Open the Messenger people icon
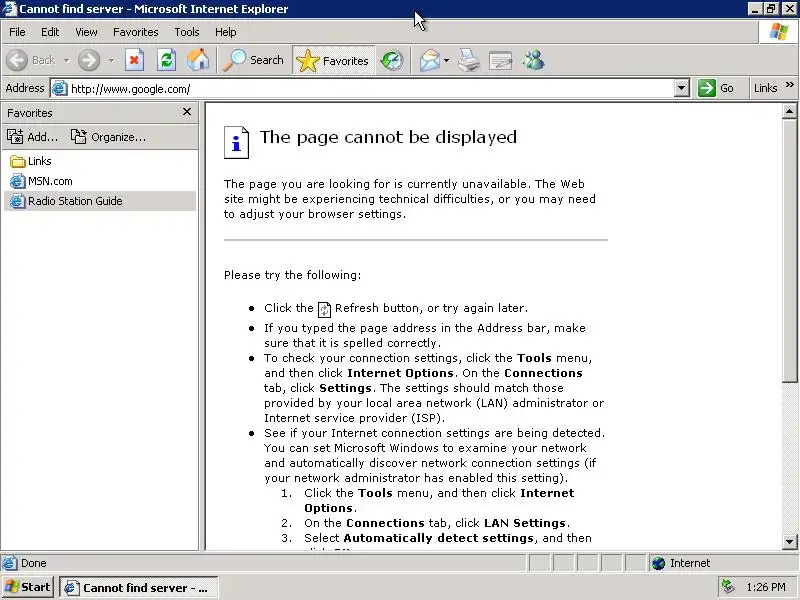The image size is (800, 600). point(533,60)
